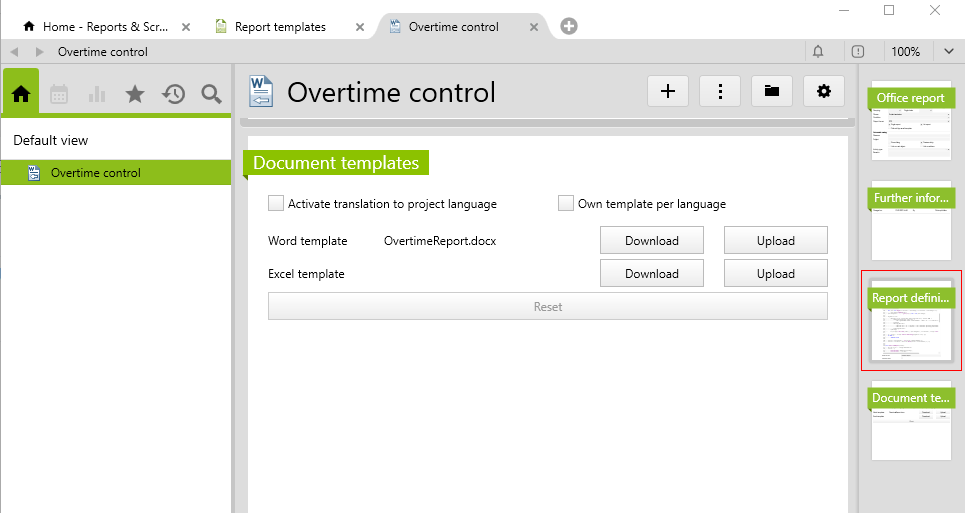Screen dimensions: 965x513
Task: Enable Activate translation to project language
Action: coord(276,204)
